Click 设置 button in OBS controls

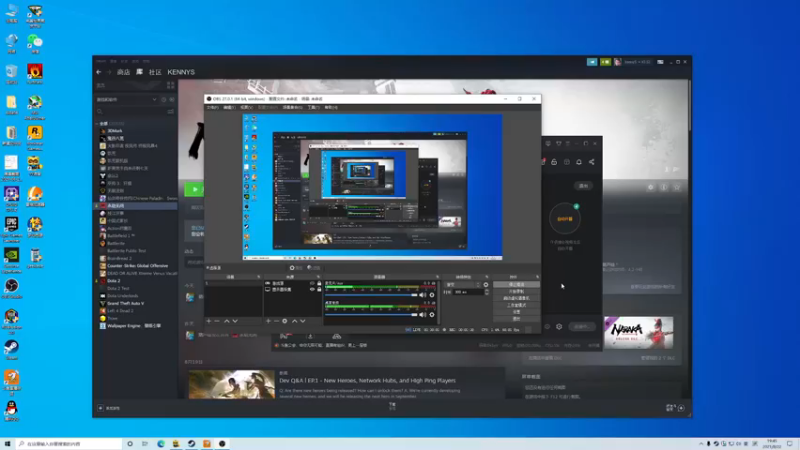click(x=516, y=312)
